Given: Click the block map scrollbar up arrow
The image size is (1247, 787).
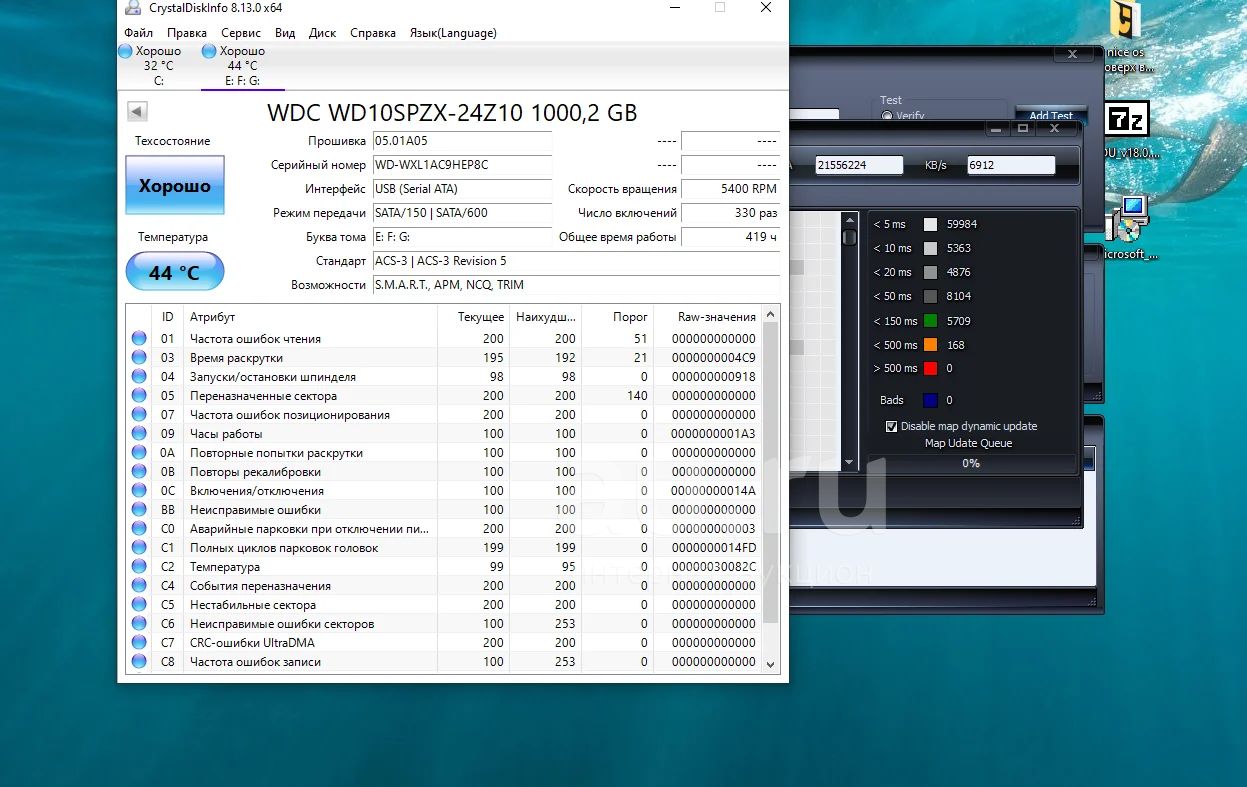Looking at the screenshot, I should [849, 219].
